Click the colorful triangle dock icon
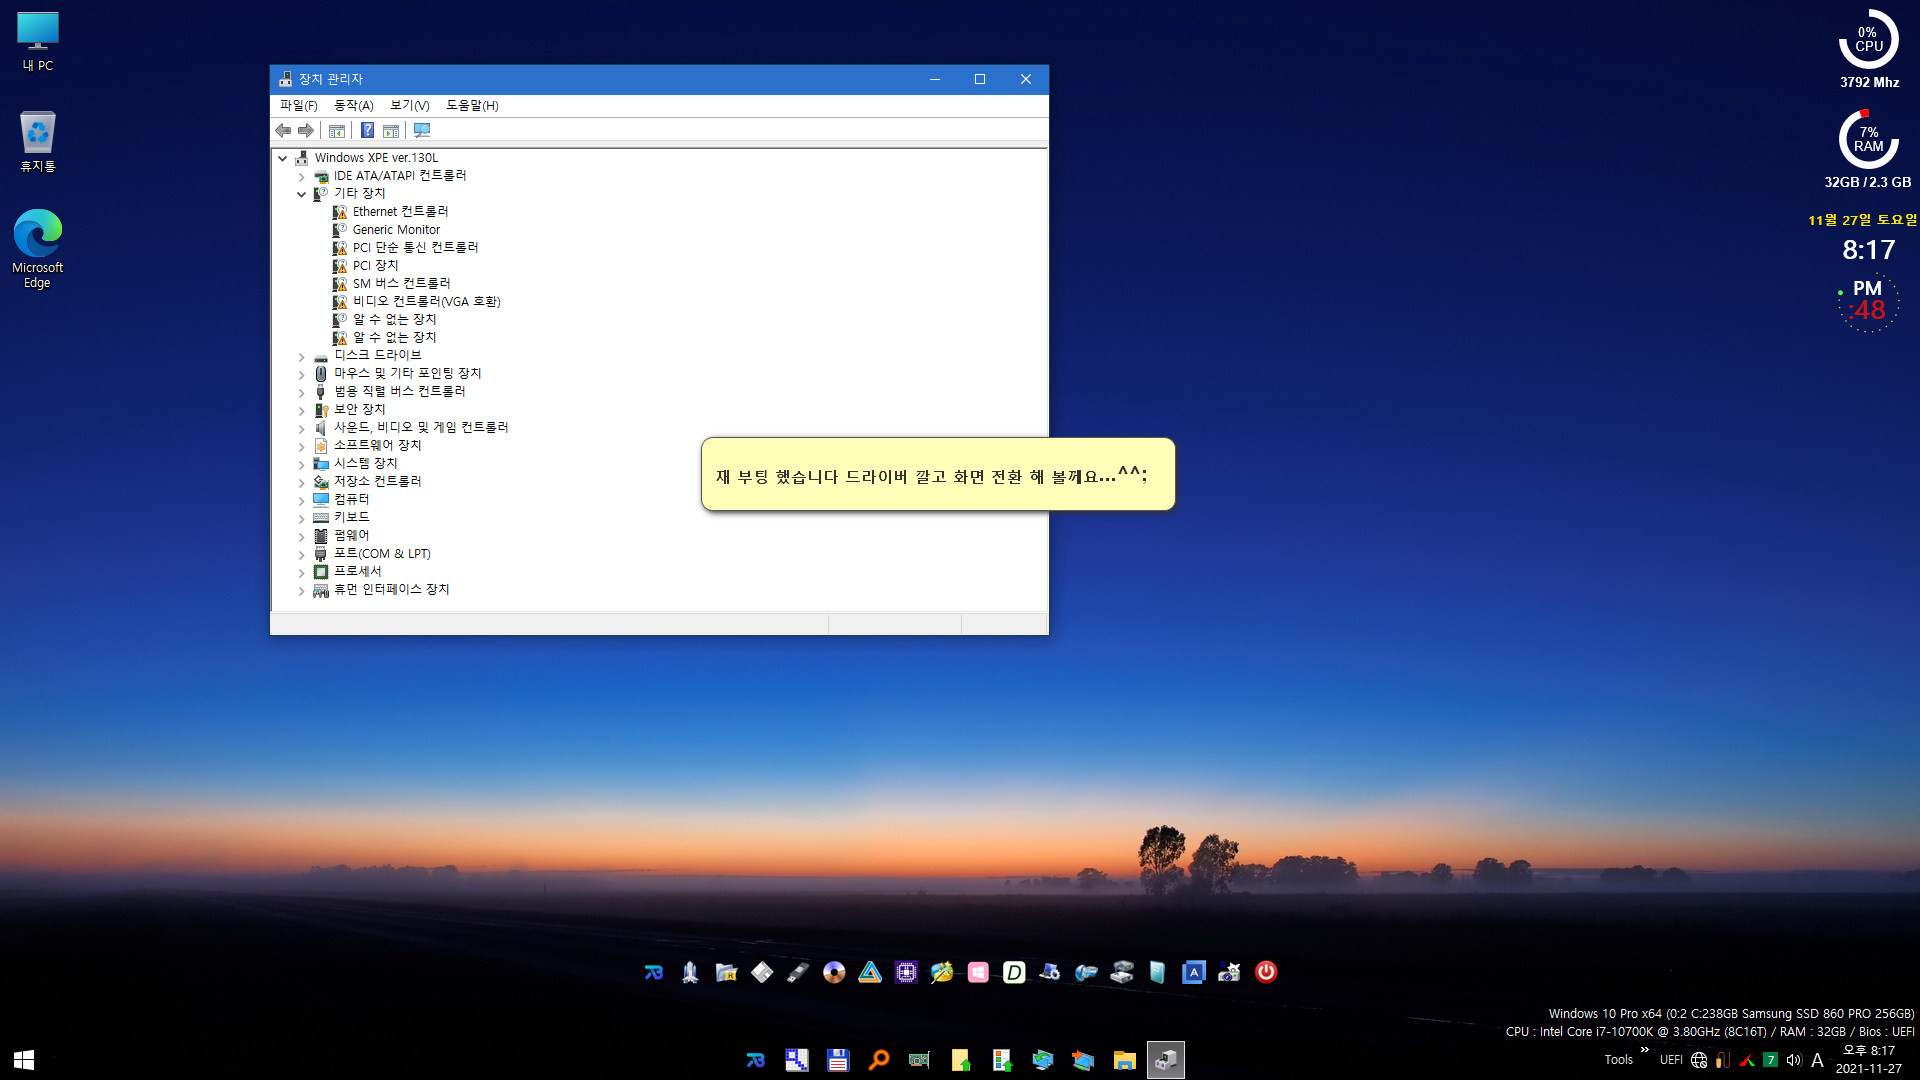Image resolution: width=1920 pixels, height=1080 pixels. coord(870,972)
